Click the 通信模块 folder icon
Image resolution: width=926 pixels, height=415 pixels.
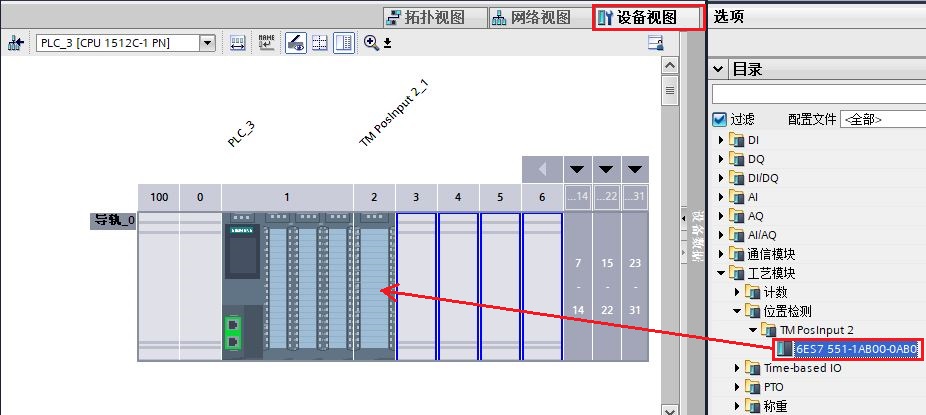736,254
